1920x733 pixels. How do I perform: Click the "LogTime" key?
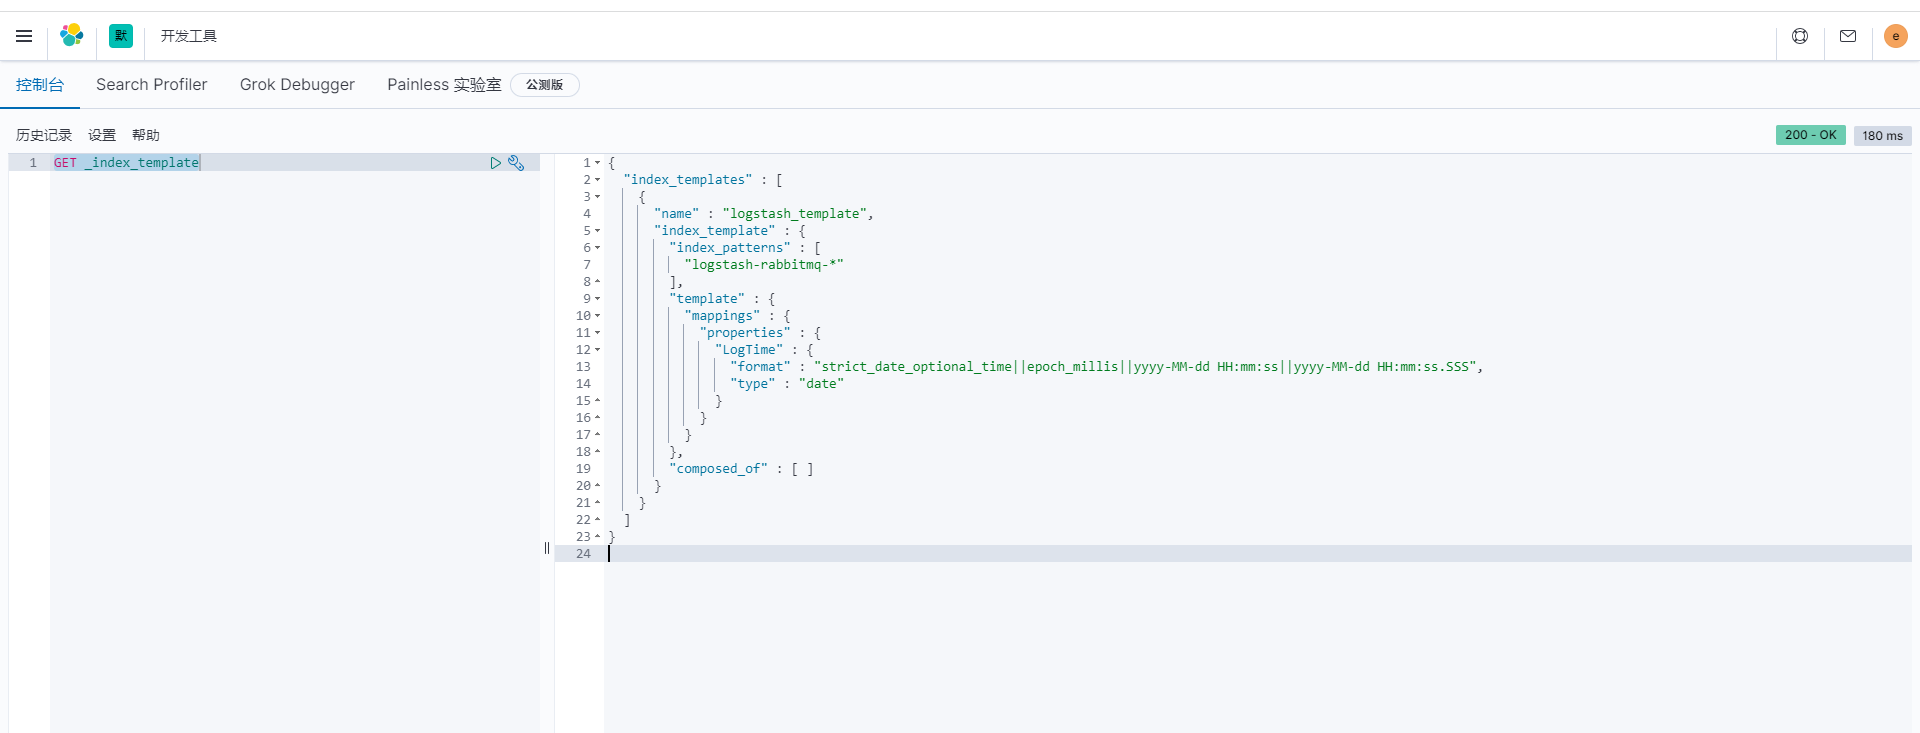coord(749,350)
